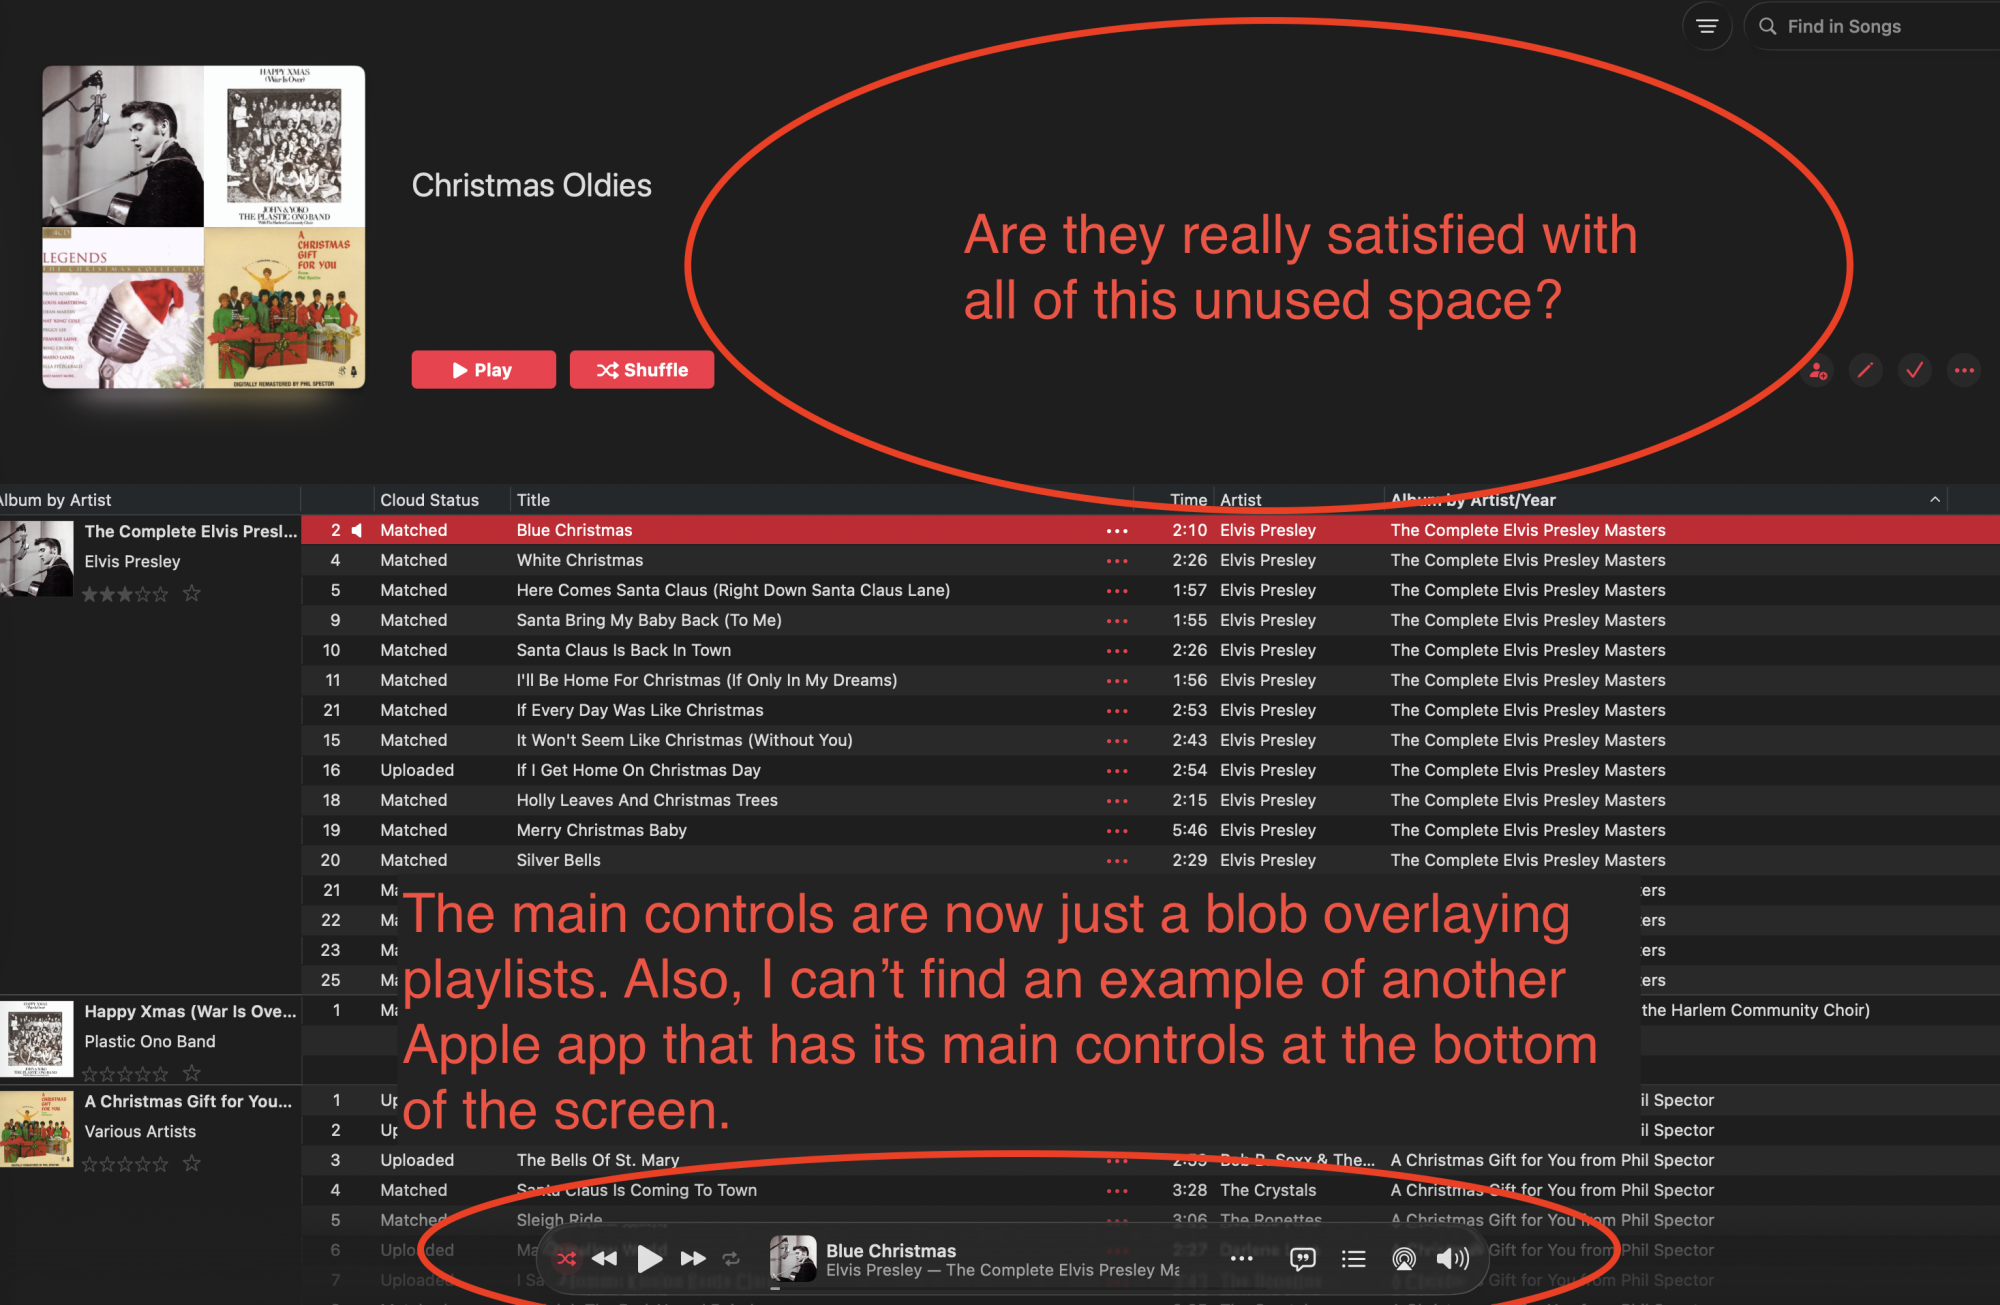Skip to previous track
2000x1305 pixels.
tap(604, 1259)
